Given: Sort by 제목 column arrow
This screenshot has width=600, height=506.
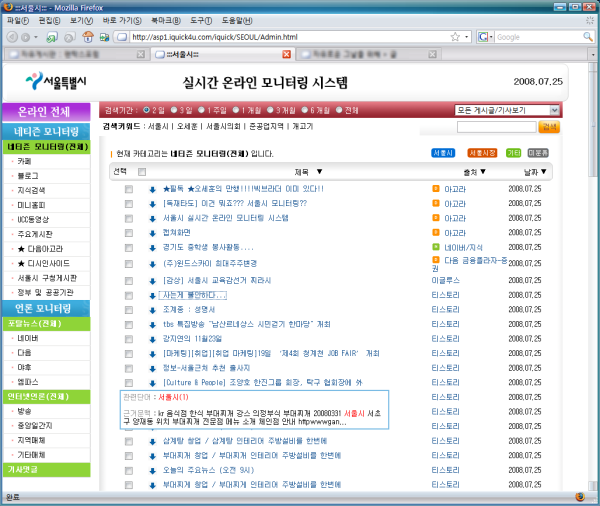Looking at the screenshot, I should pyautogui.click(x=319, y=172).
